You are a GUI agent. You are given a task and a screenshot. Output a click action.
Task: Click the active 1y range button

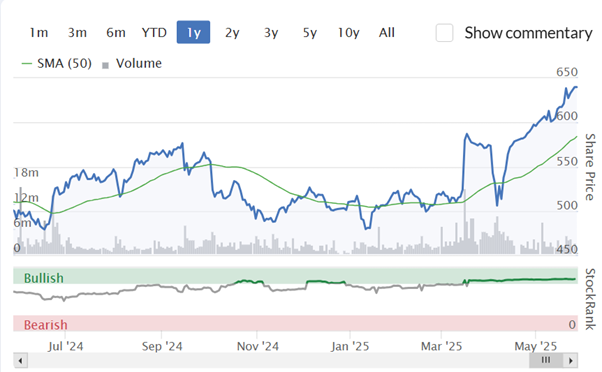click(x=194, y=33)
